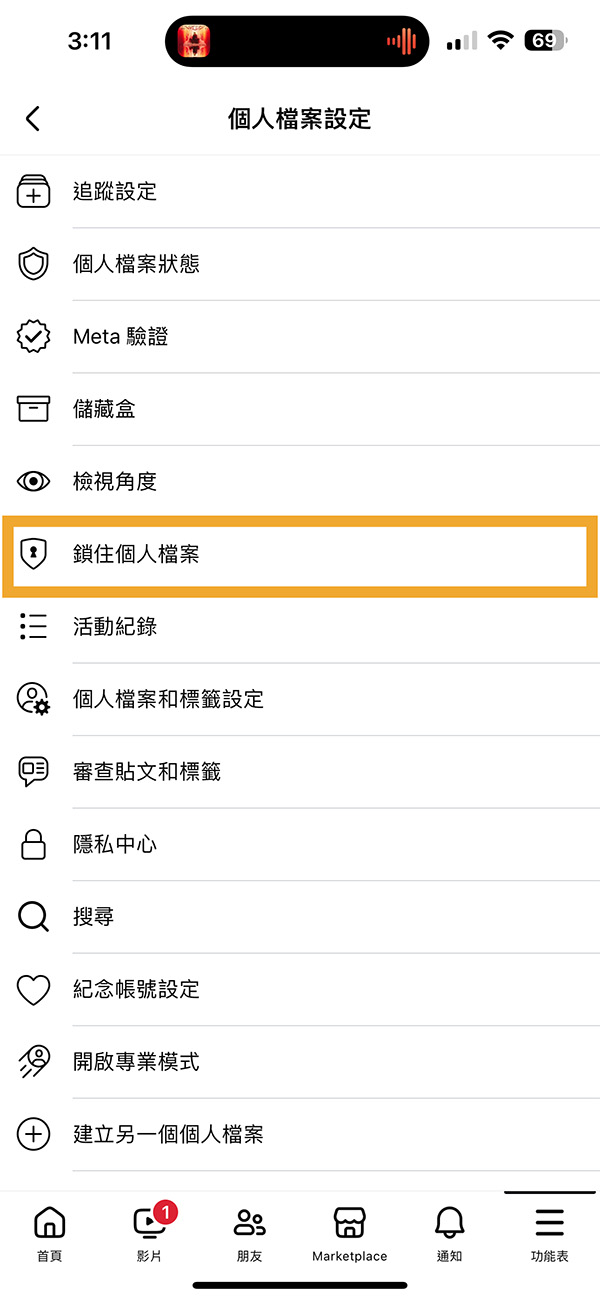Image resolution: width=600 pixels, height=1300 pixels.
Task: Tap the 個人檔案狀態 shield icon
Action: pyautogui.click(x=33, y=264)
